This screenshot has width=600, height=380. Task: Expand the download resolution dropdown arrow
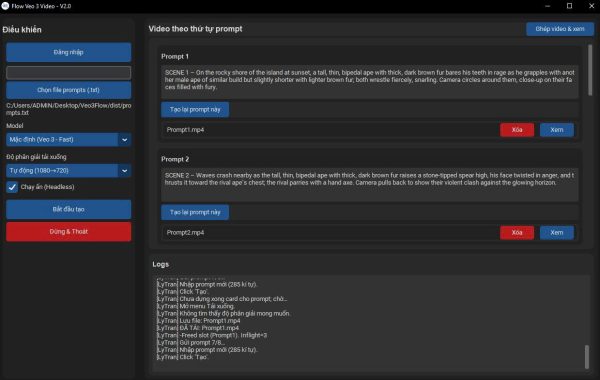pyautogui.click(x=125, y=171)
